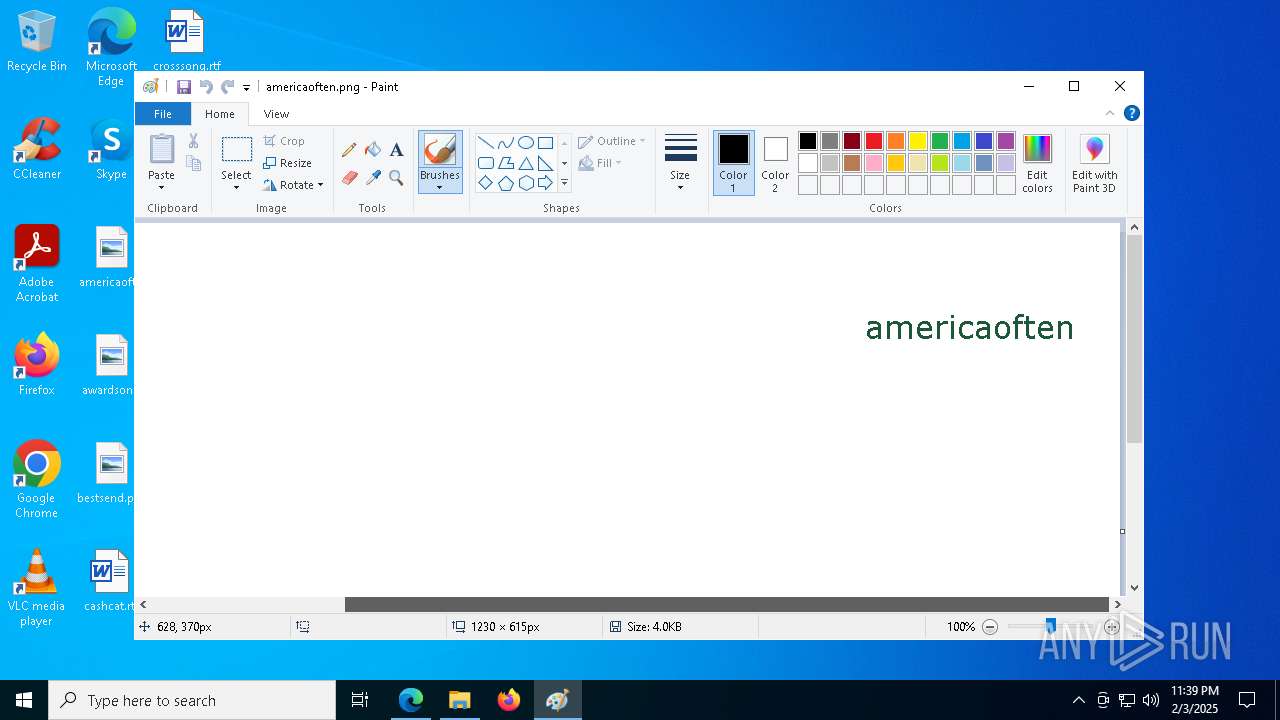Choose the Curve shape
This screenshot has width=1280, height=720.
505,142
